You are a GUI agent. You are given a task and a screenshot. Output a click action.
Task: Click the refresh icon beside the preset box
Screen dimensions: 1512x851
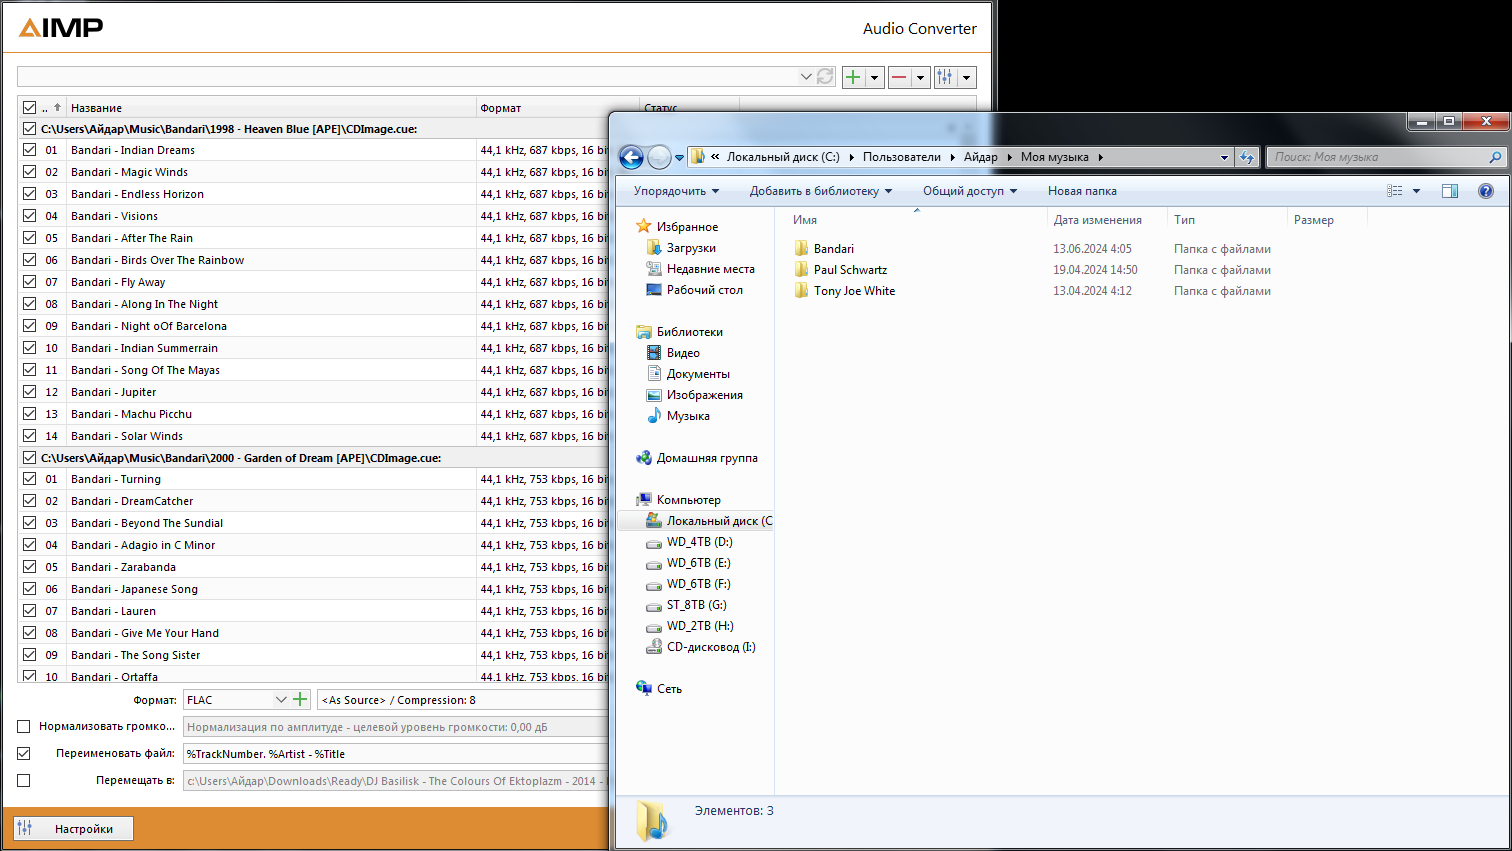[825, 77]
